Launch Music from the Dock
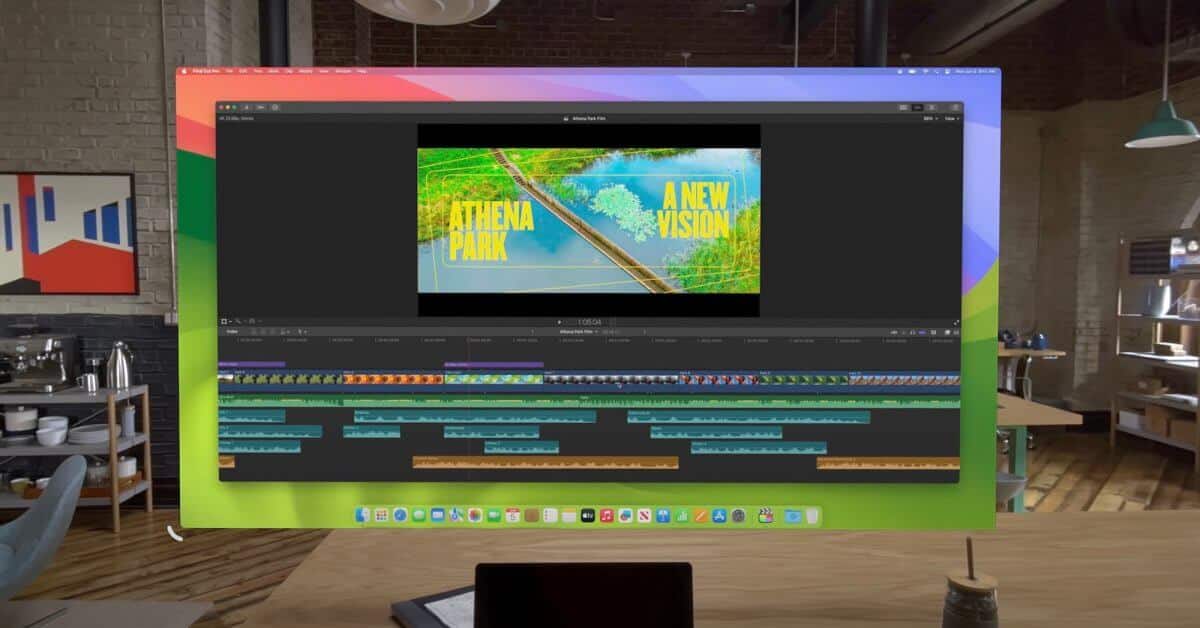Screen dimensions: 1200x628 click(x=607, y=516)
